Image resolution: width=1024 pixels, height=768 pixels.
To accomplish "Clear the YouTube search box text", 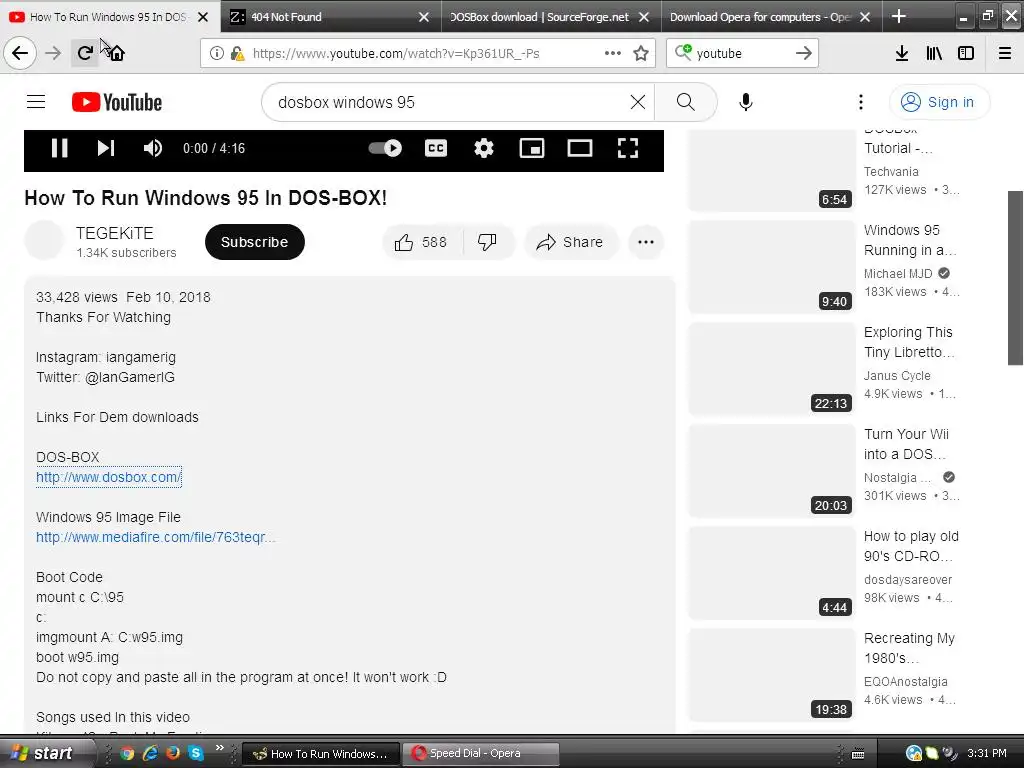I will (x=637, y=102).
